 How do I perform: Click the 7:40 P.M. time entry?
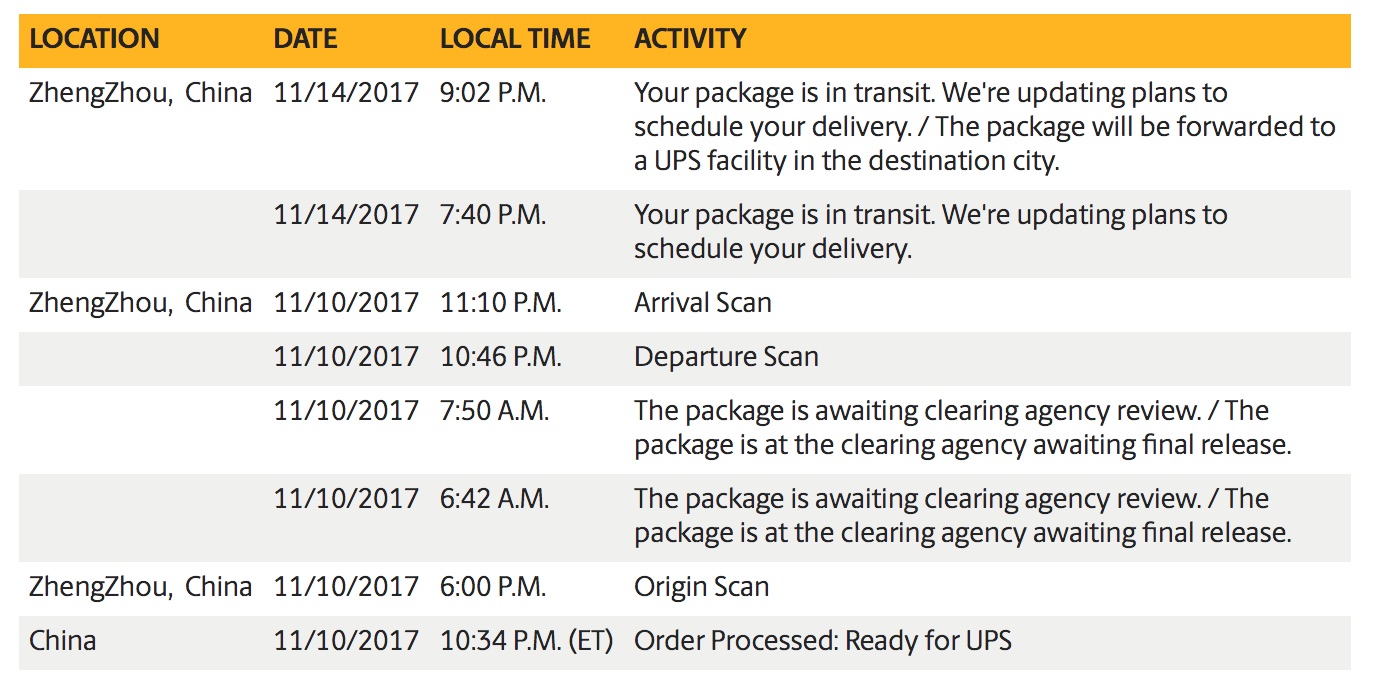coord(493,215)
